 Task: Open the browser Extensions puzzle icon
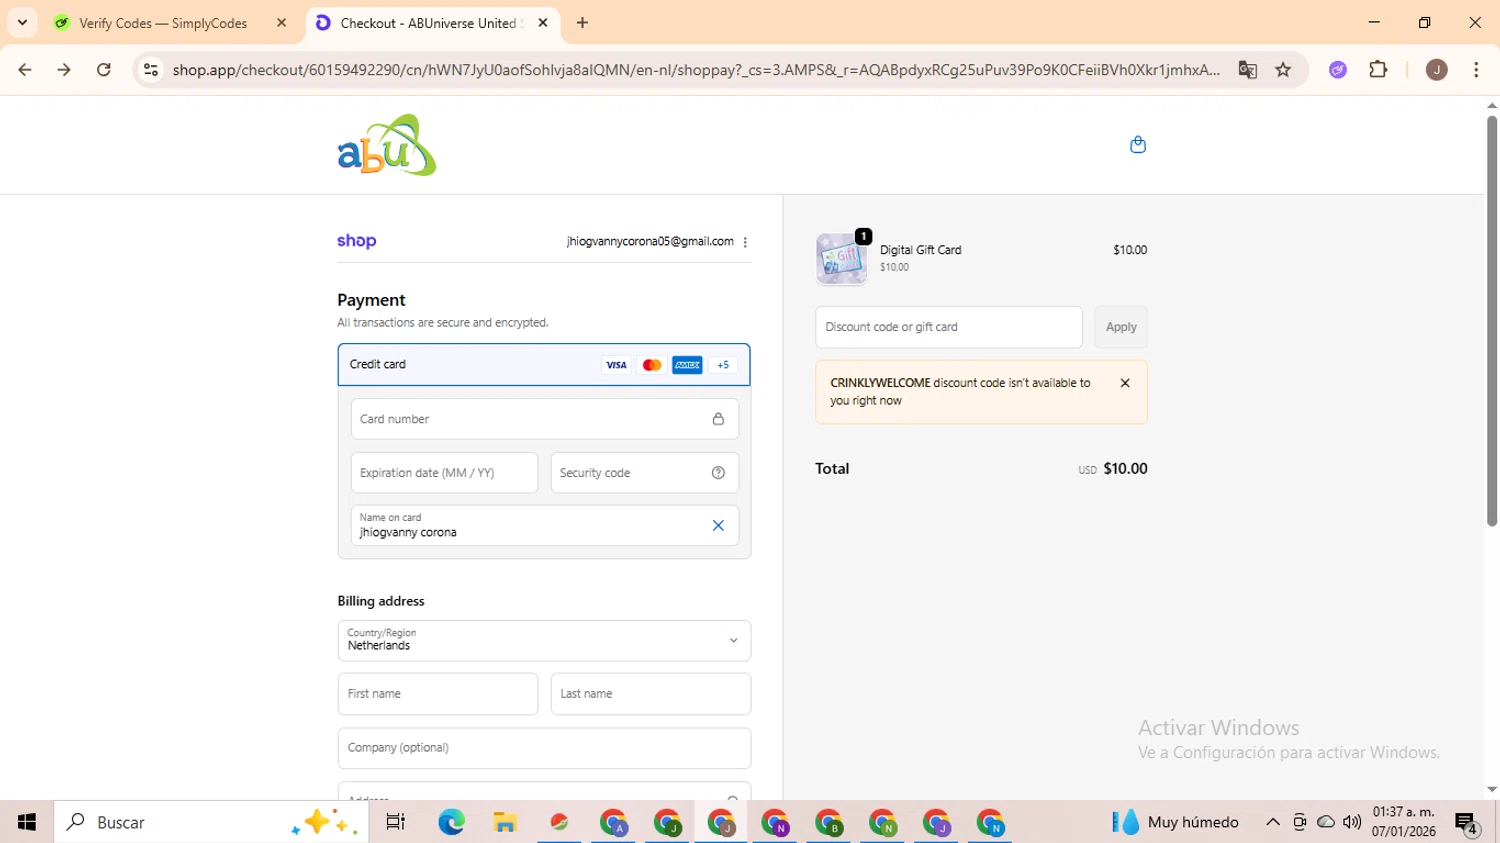pos(1378,70)
